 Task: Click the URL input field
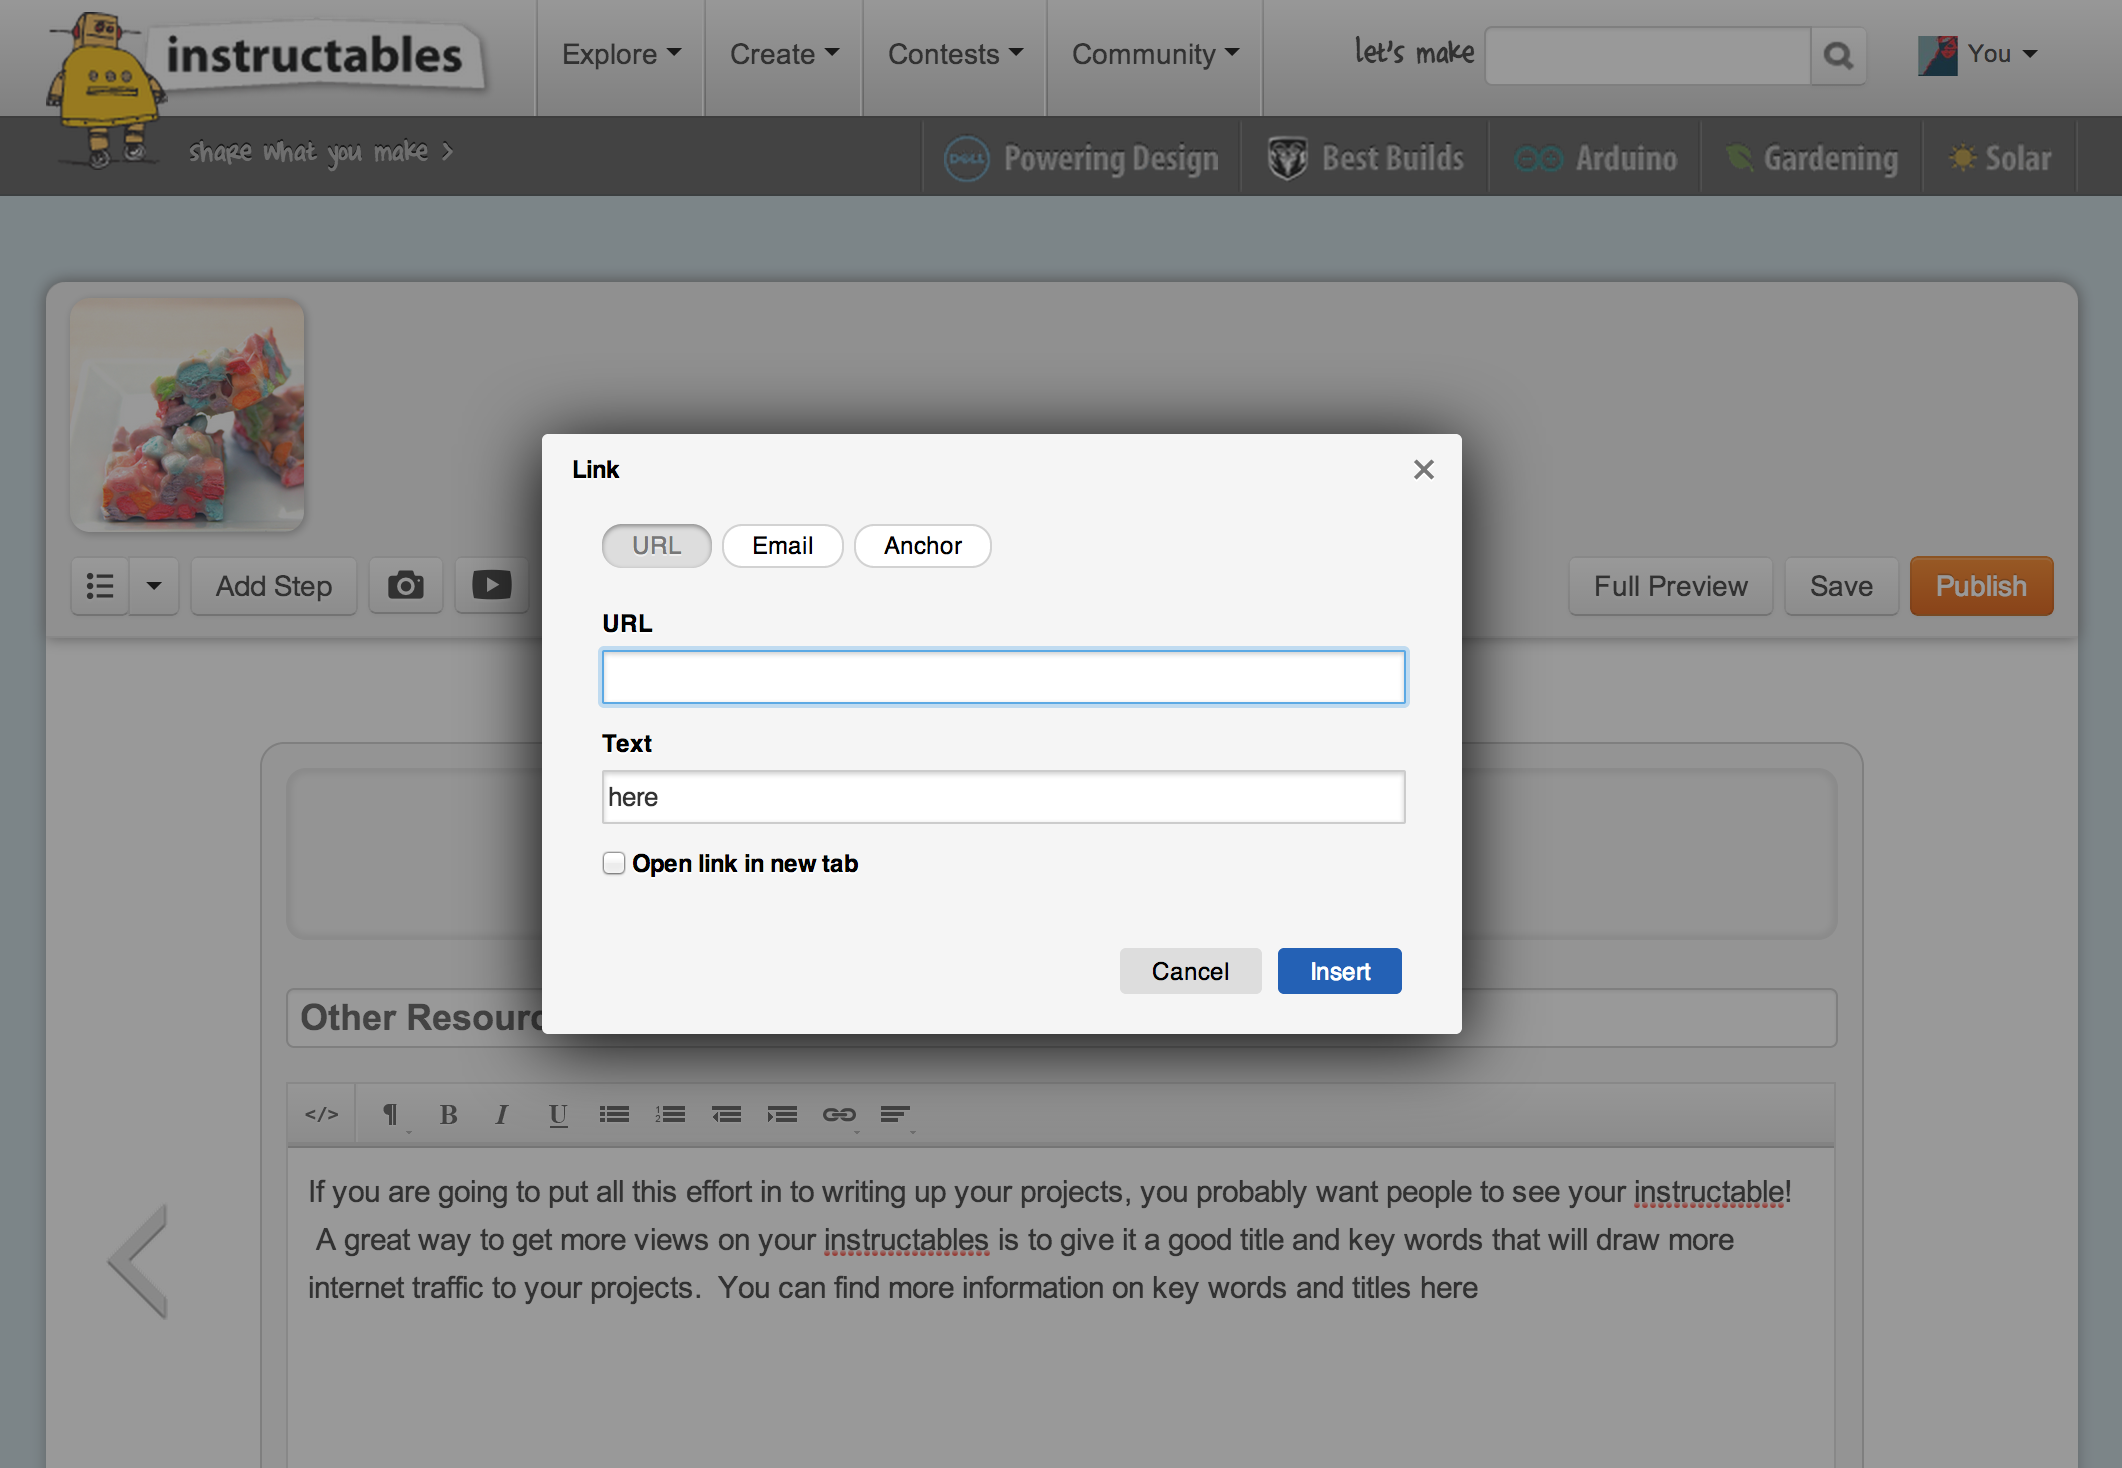tap(1003, 678)
